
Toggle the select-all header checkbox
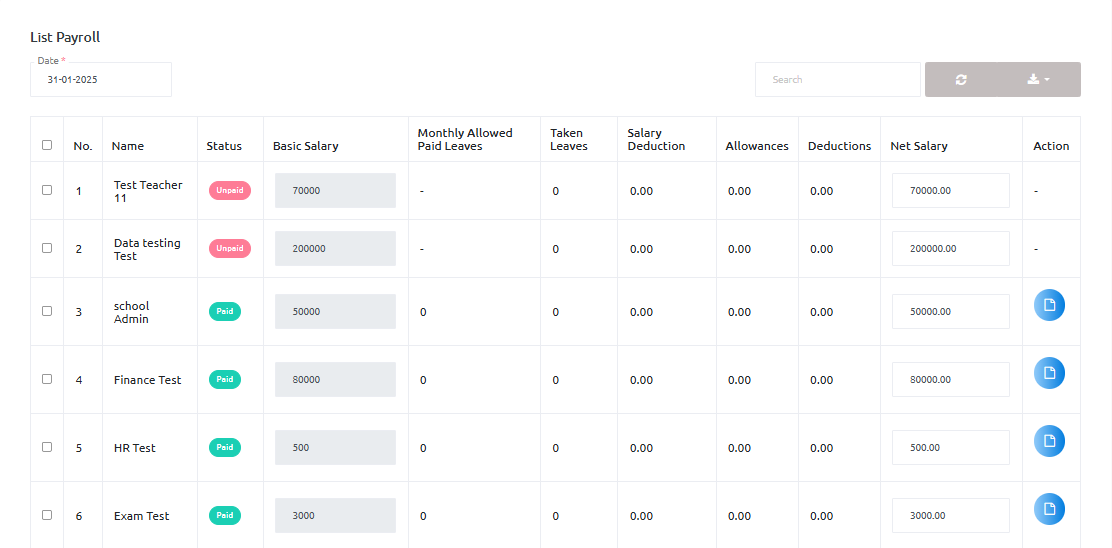pyautogui.click(x=47, y=145)
